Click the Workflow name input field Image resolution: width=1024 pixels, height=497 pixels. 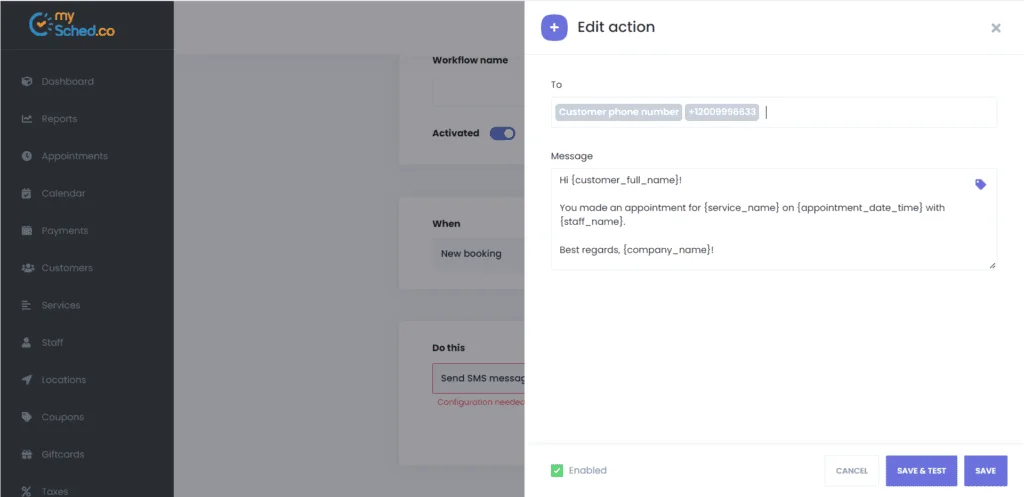click(x=479, y=92)
